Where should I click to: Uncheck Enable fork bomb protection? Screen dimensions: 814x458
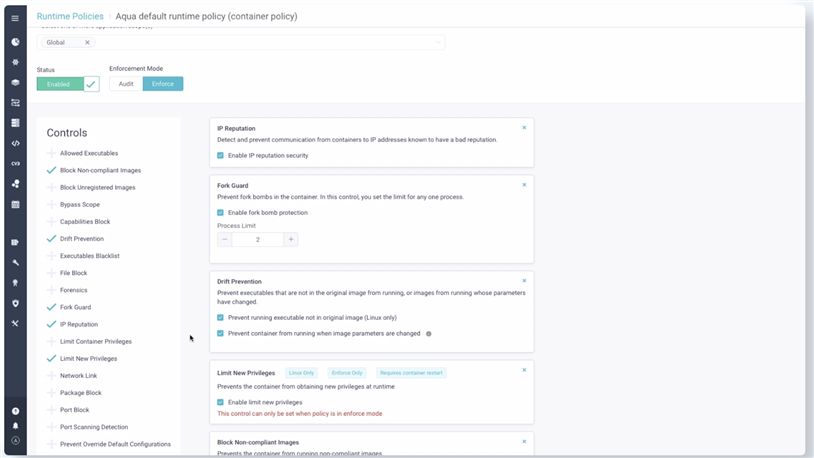pos(221,212)
